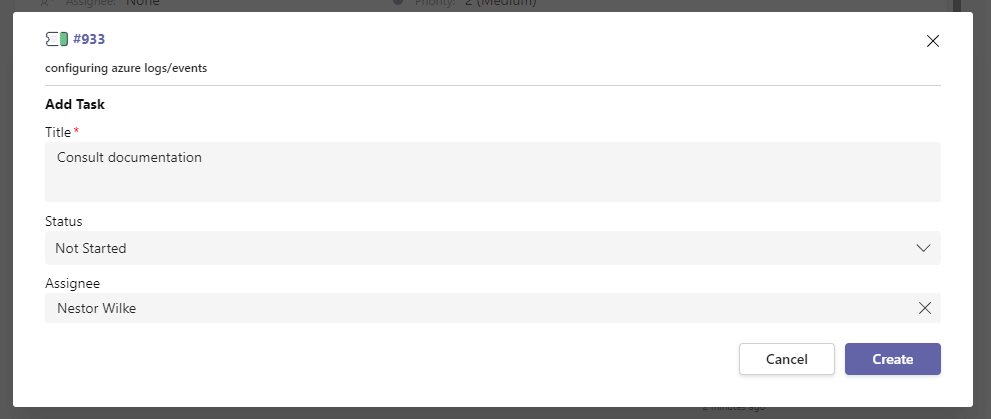Click the dimmed minutes ago timestamp
Screen dimensions: 991x419
734,409
